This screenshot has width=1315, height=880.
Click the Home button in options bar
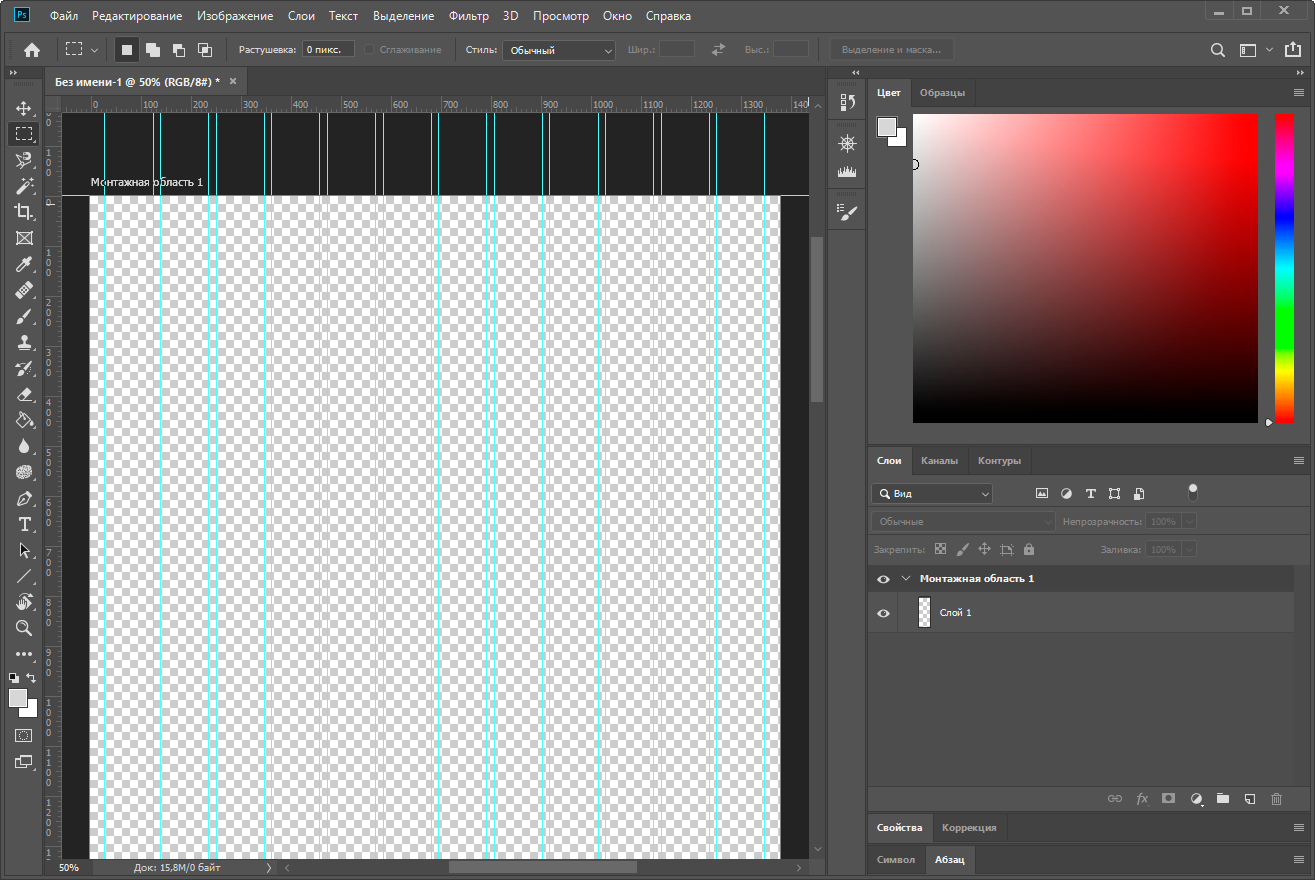coord(32,49)
